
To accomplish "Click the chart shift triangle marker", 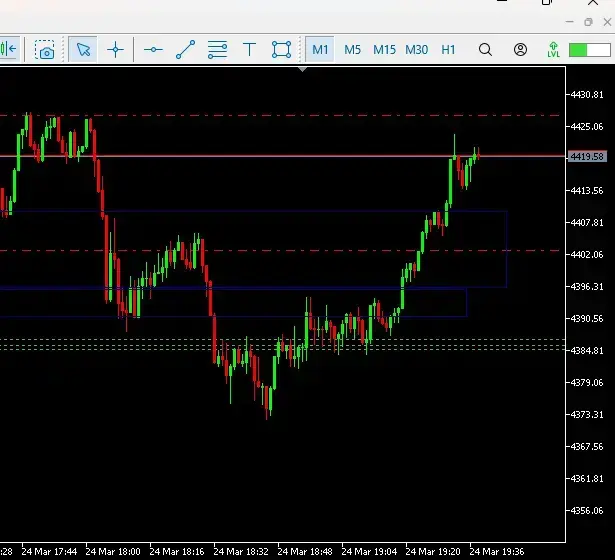I will coord(302,69).
